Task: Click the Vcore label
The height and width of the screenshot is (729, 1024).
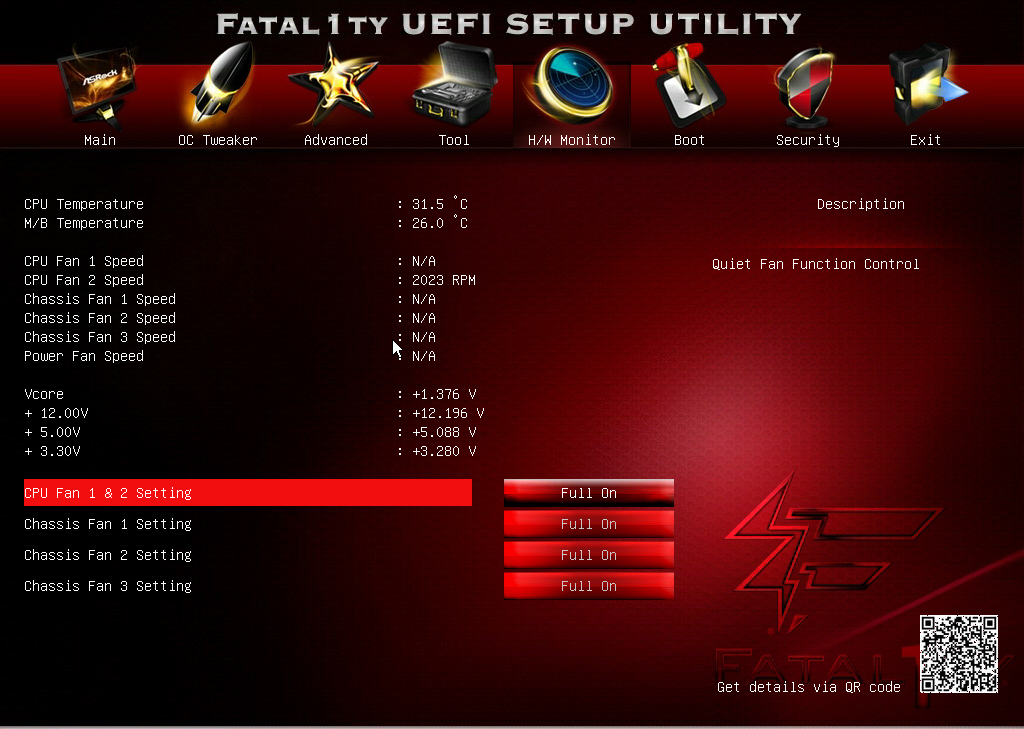Action: tap(44, 394)
